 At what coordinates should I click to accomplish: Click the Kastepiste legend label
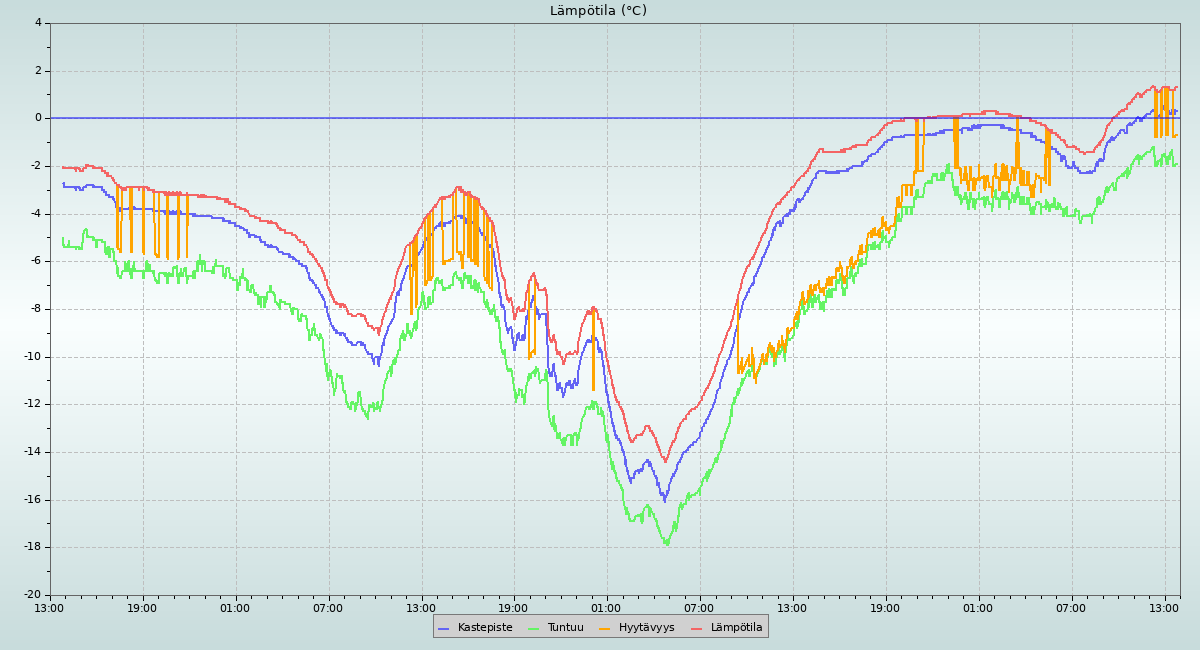pyautogui.click(x=484, y=627)
